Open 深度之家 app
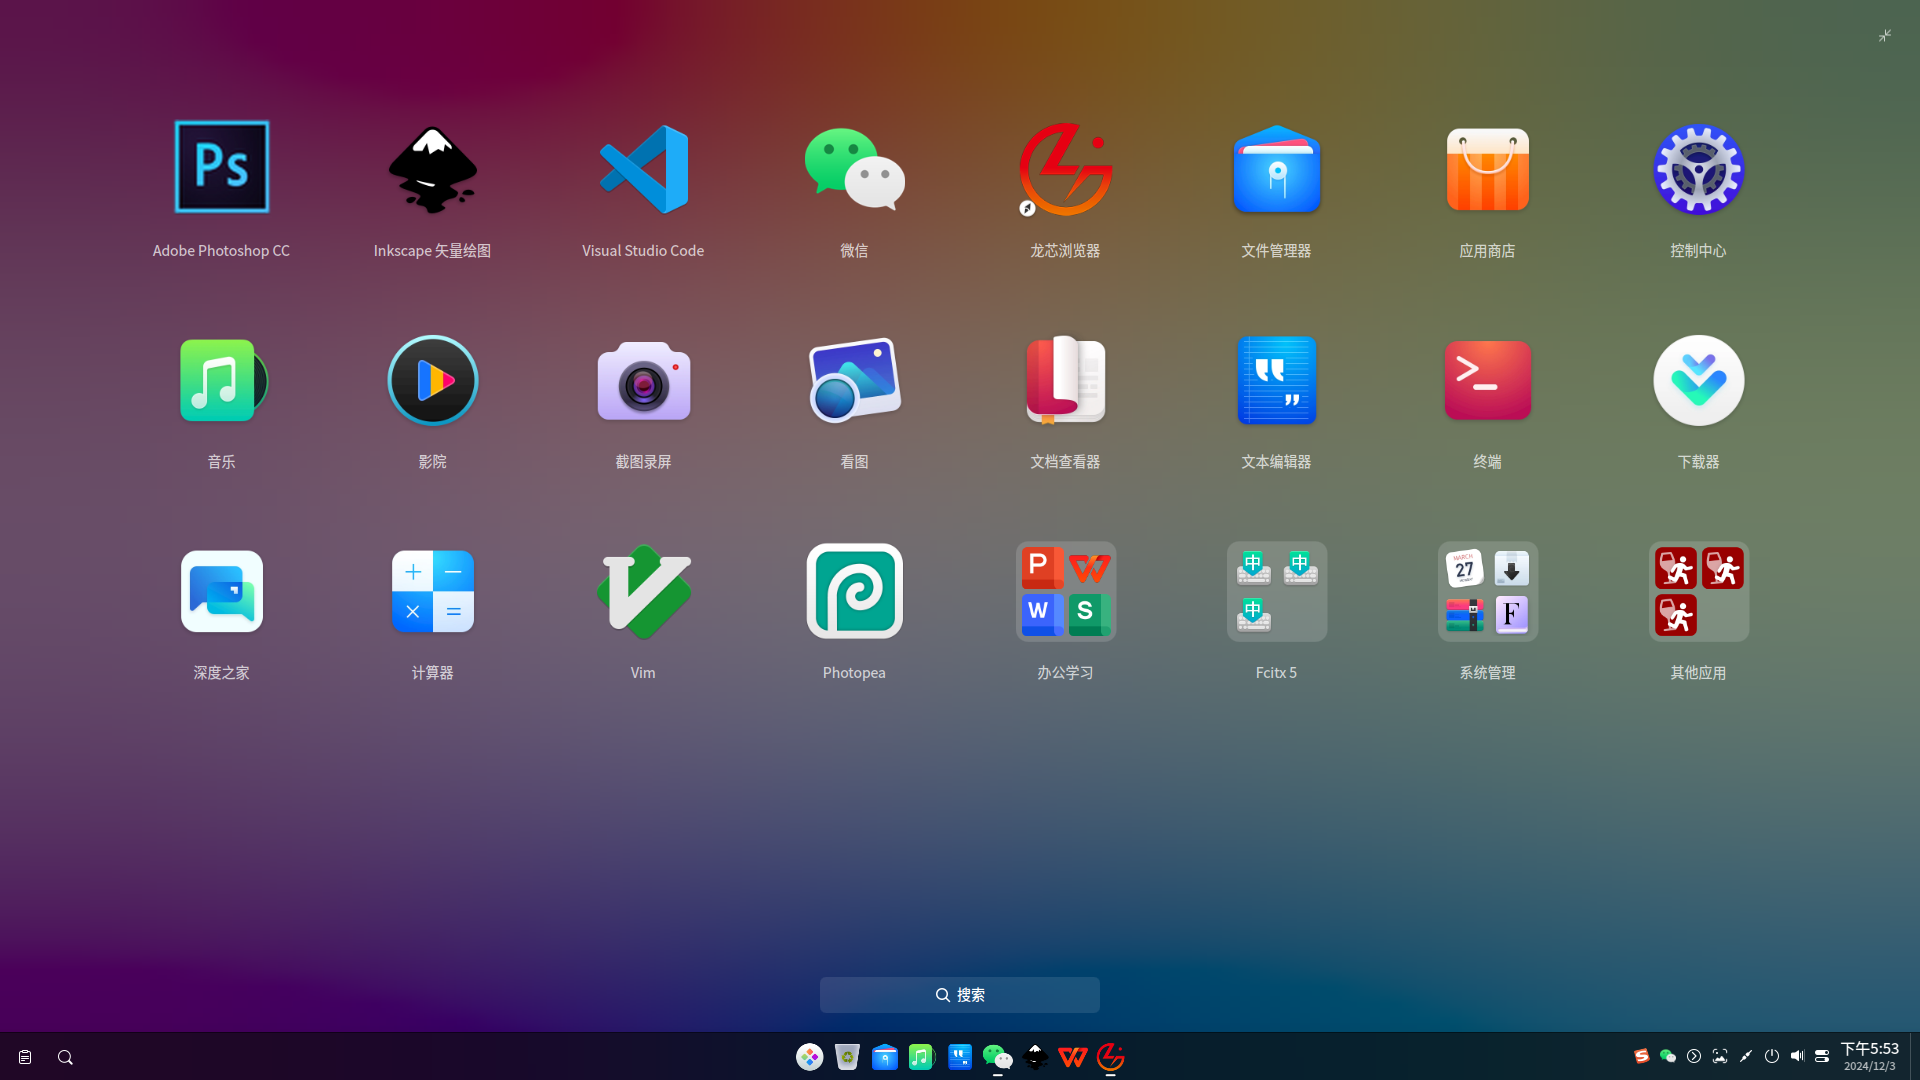This screenshot has width=1920, height=1080. pos(221,591)
